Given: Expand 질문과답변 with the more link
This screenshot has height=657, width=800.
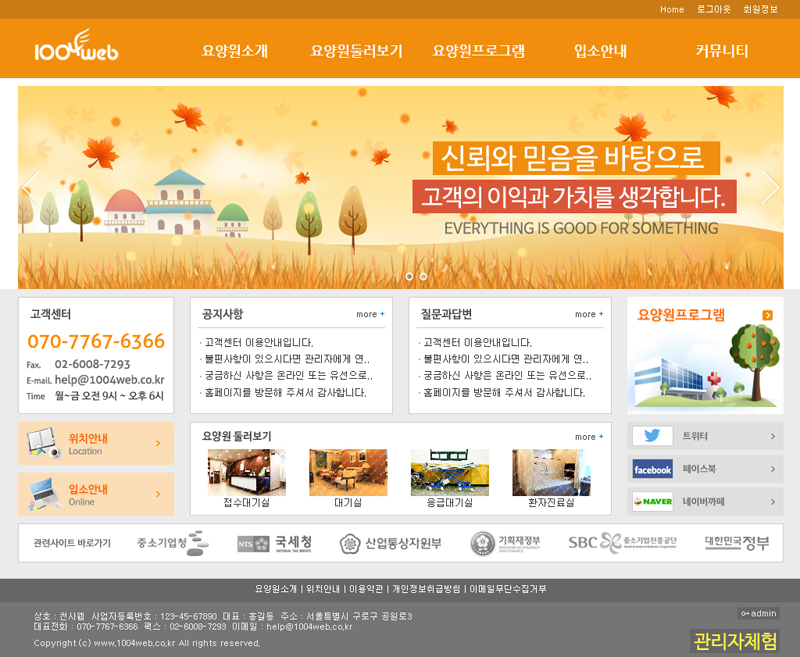Looking at the screenshot, I should [589, 314].
